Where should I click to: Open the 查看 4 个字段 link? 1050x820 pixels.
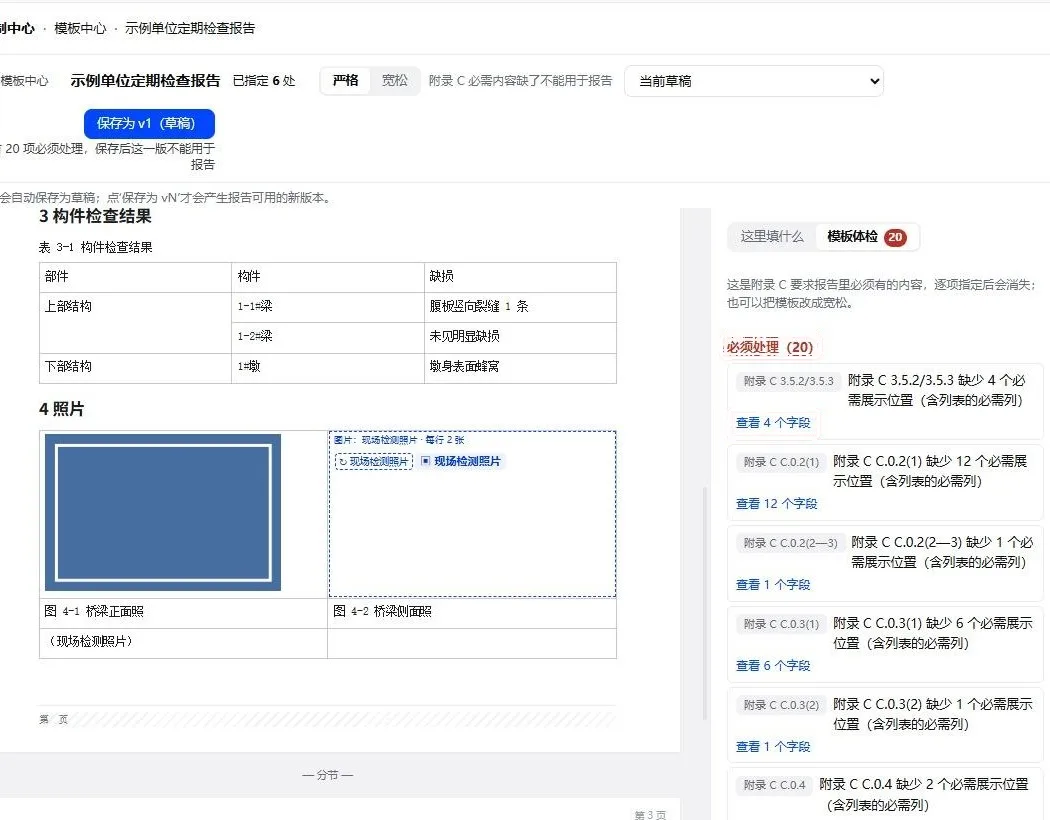tap(773, 422)
